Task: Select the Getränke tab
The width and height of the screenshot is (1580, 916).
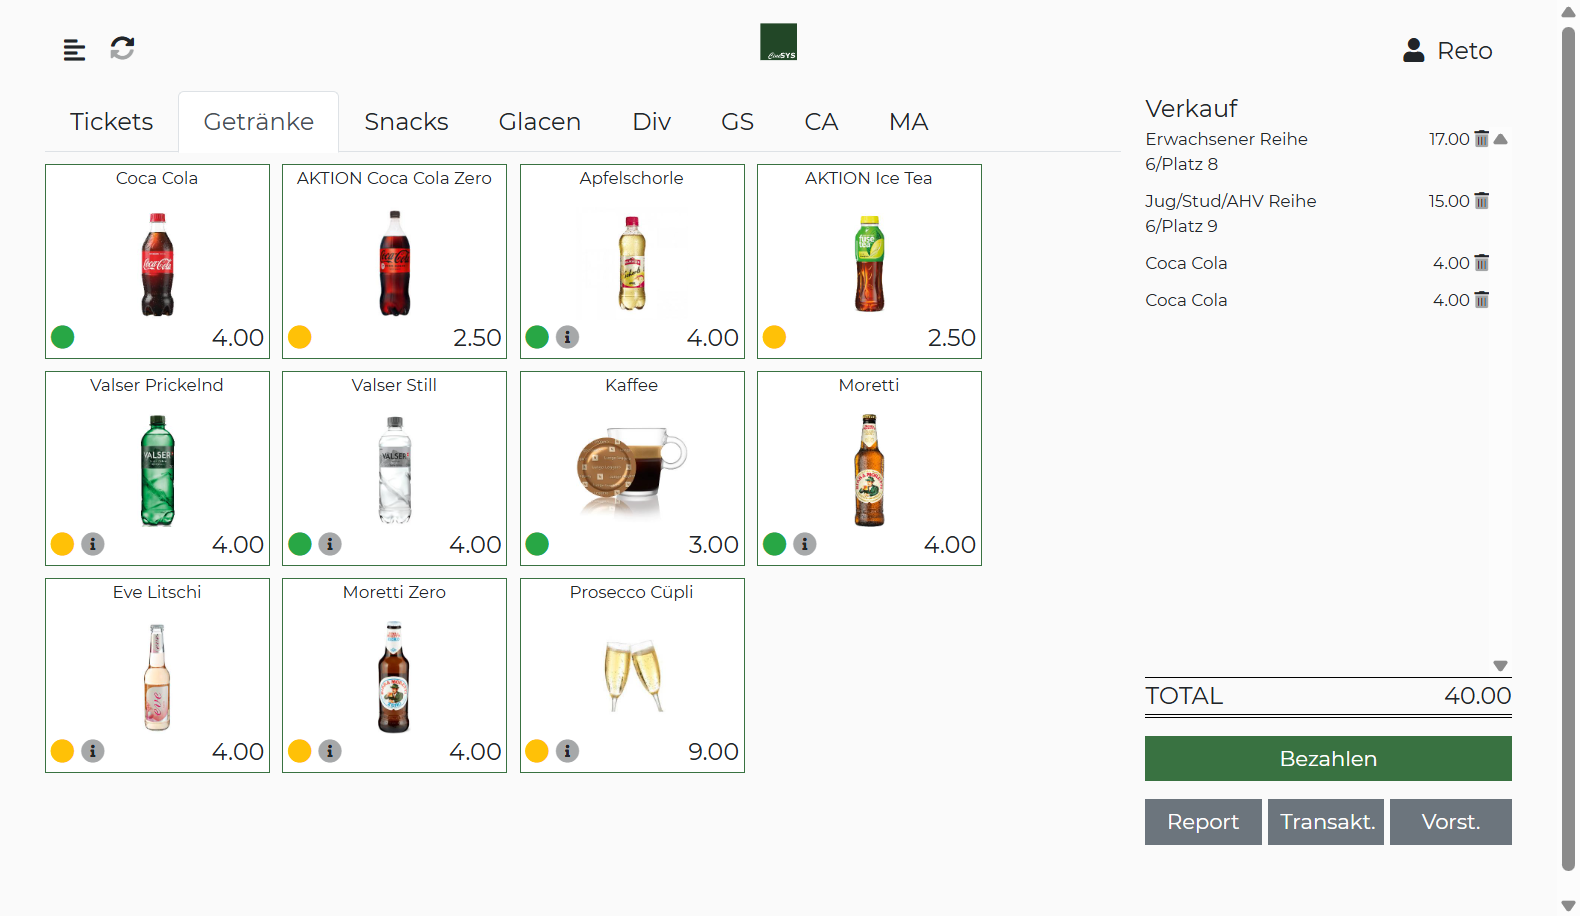Action: (x=259, y=122)
